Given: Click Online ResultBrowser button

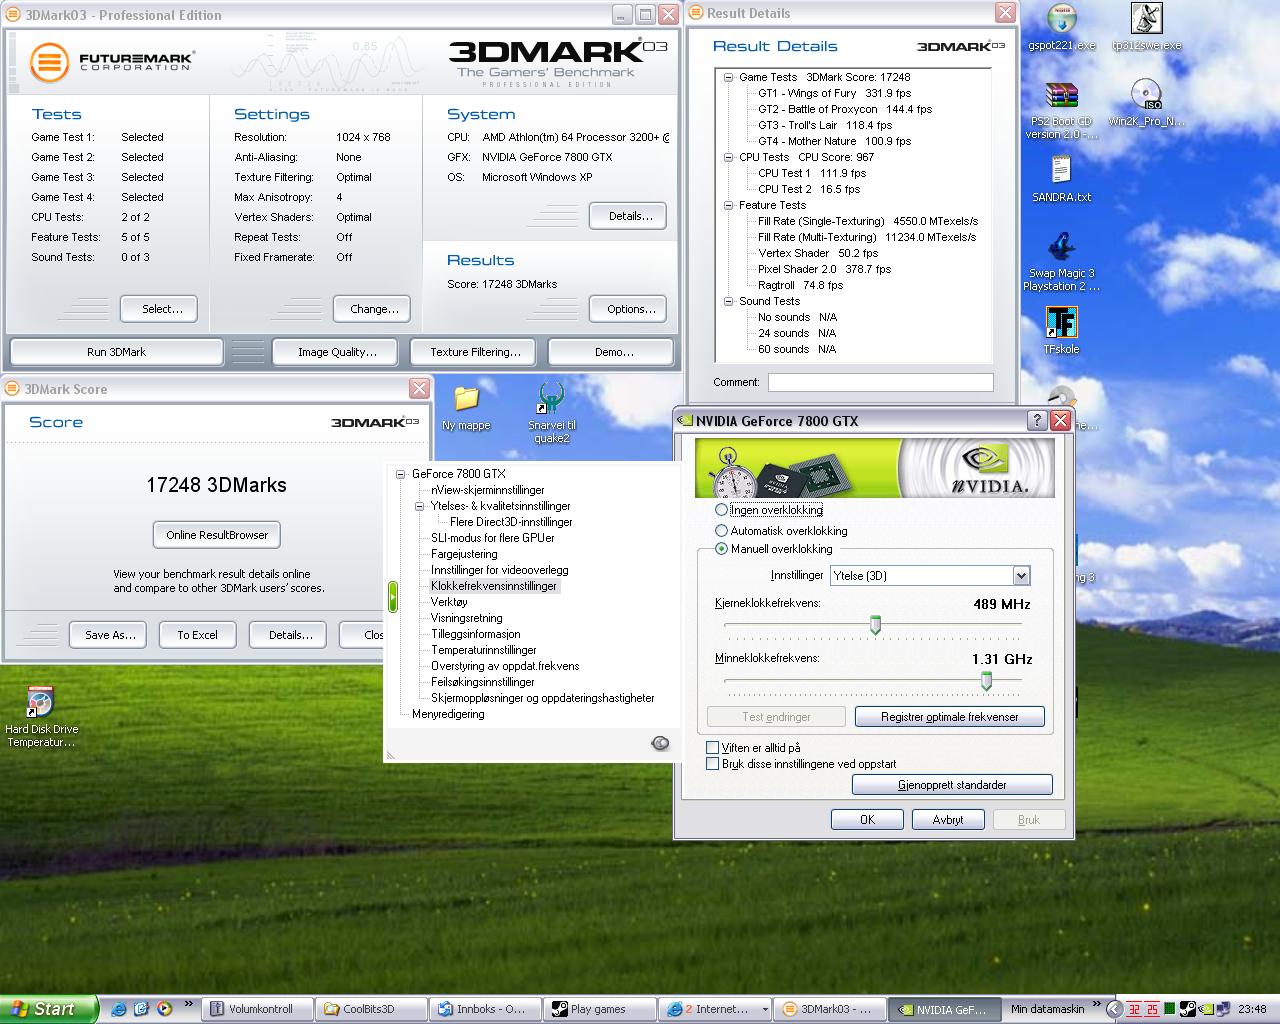Looking at the screenshot, I should [217, 535].
